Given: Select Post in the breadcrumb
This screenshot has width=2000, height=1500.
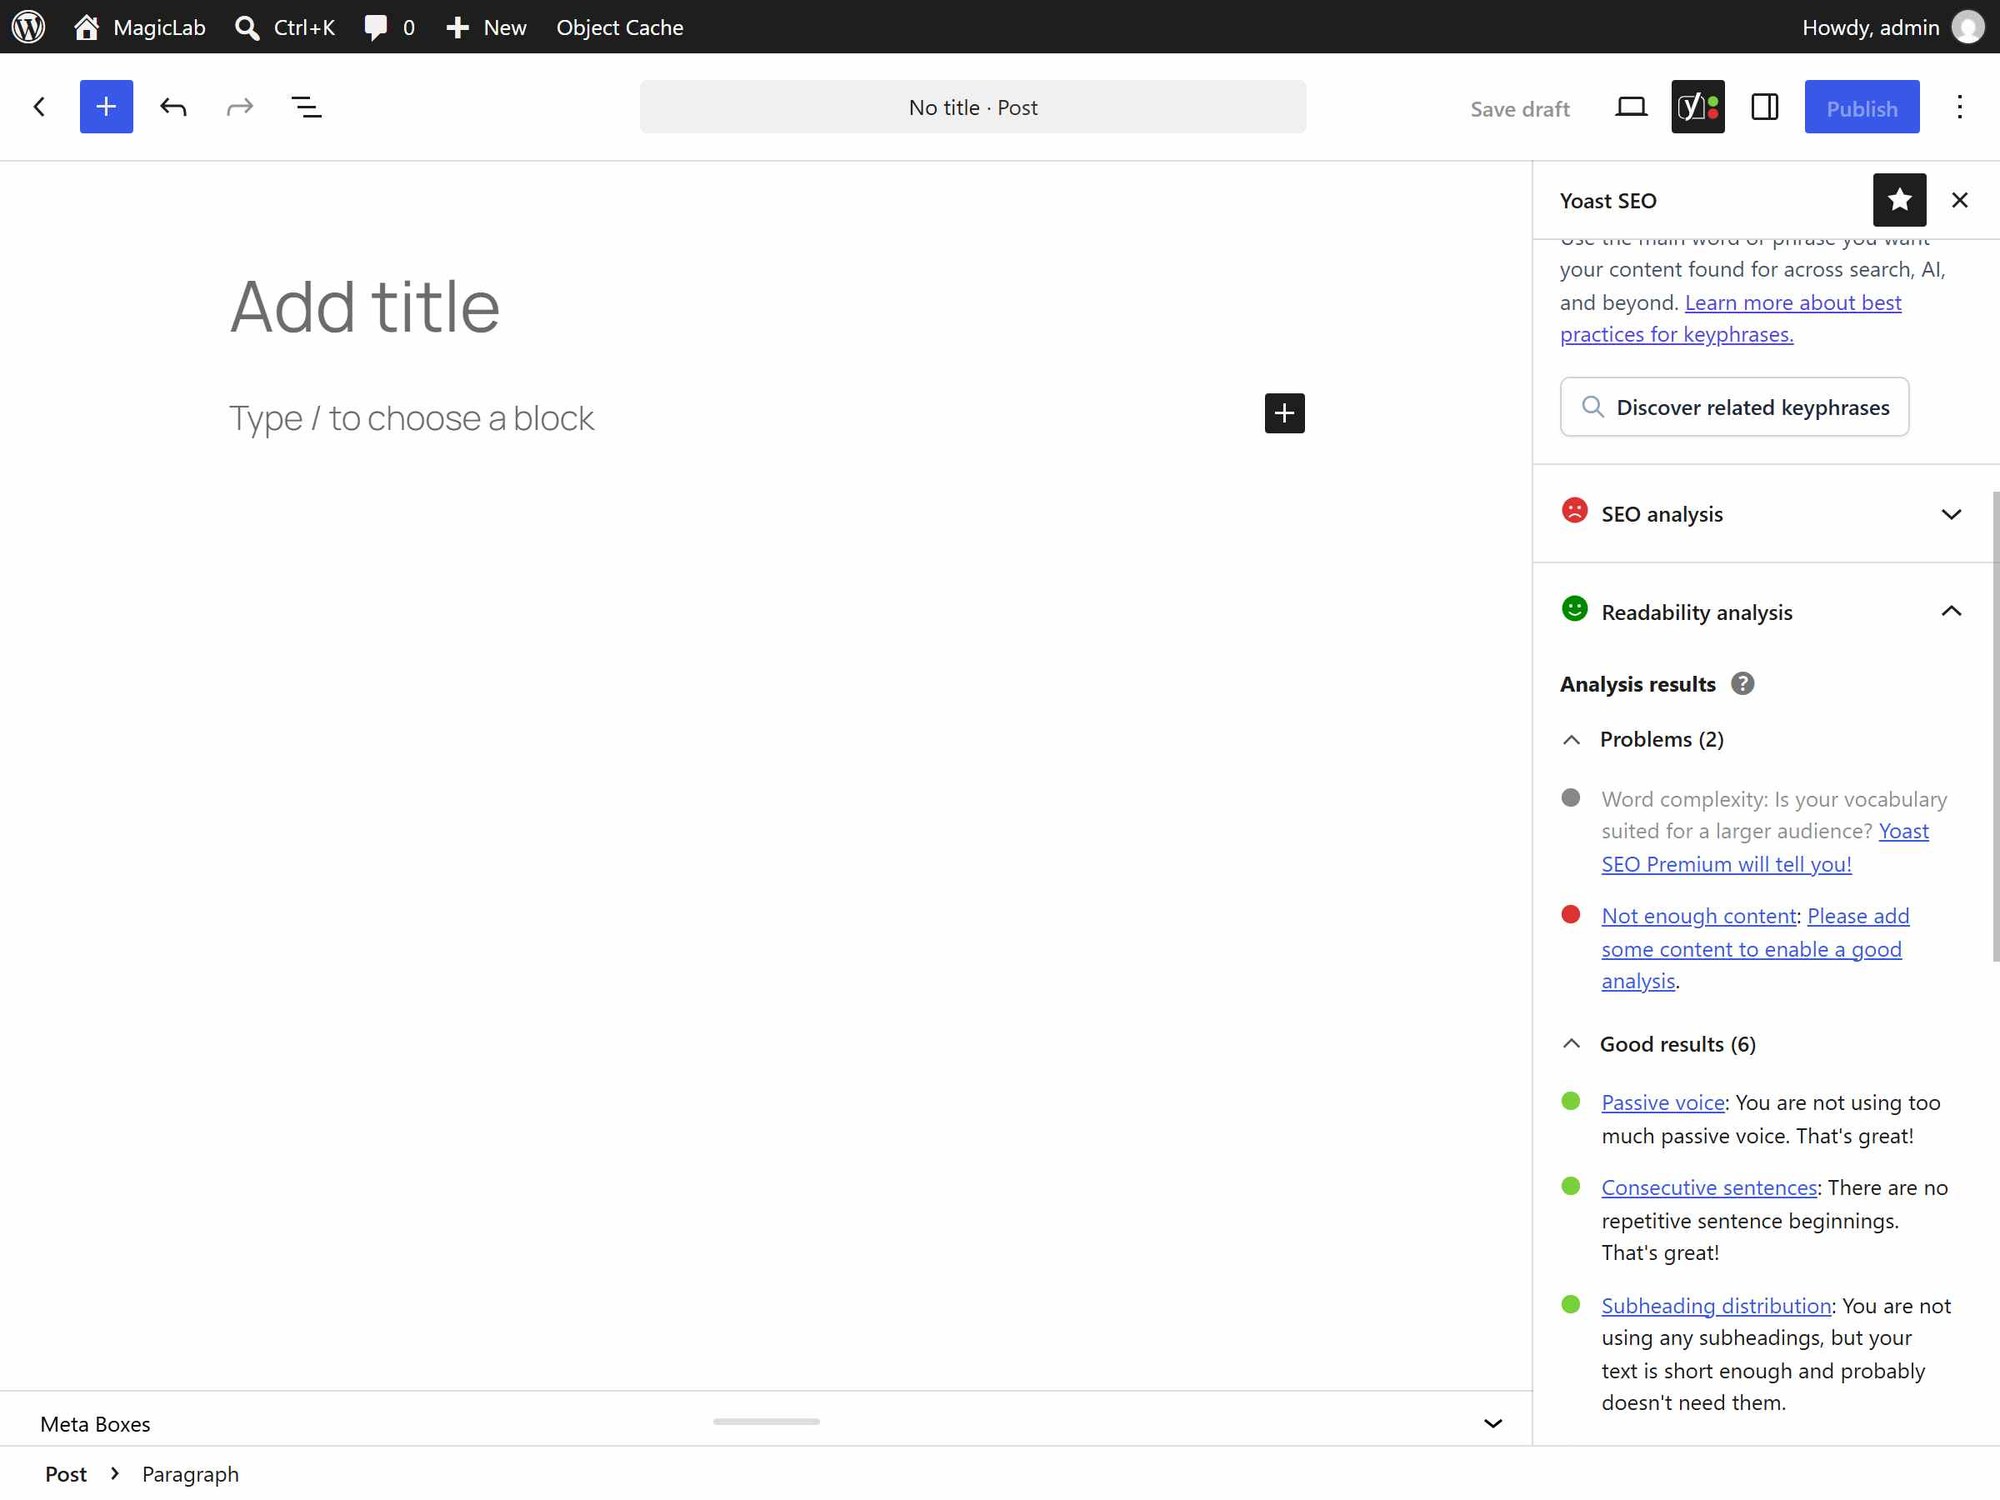Looking at the screenshot, I should tap(66, 1474).
